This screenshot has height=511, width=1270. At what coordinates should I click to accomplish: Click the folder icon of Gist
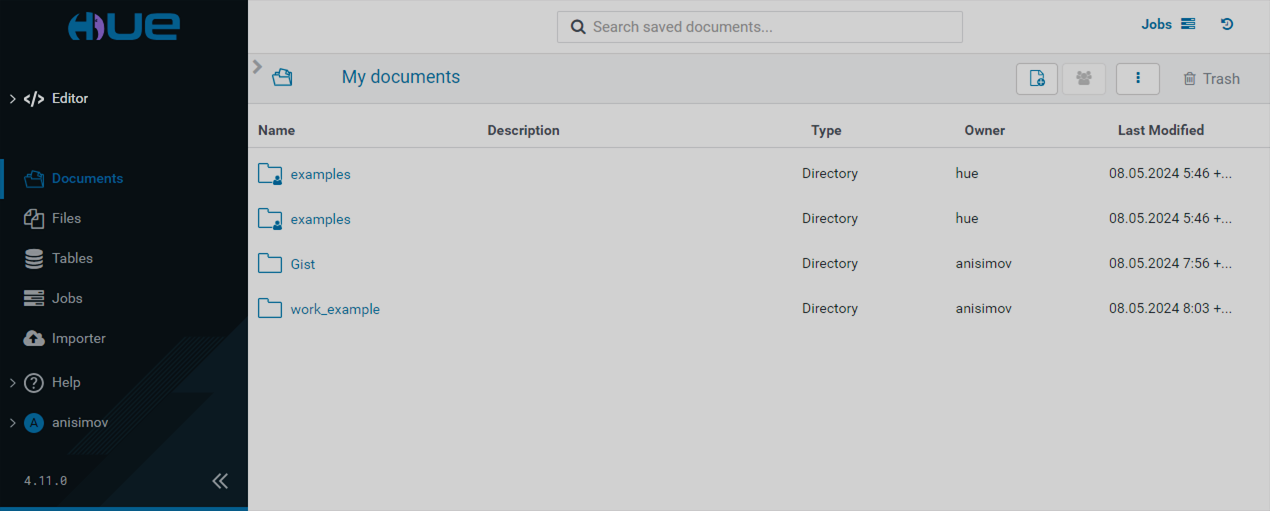270,263
